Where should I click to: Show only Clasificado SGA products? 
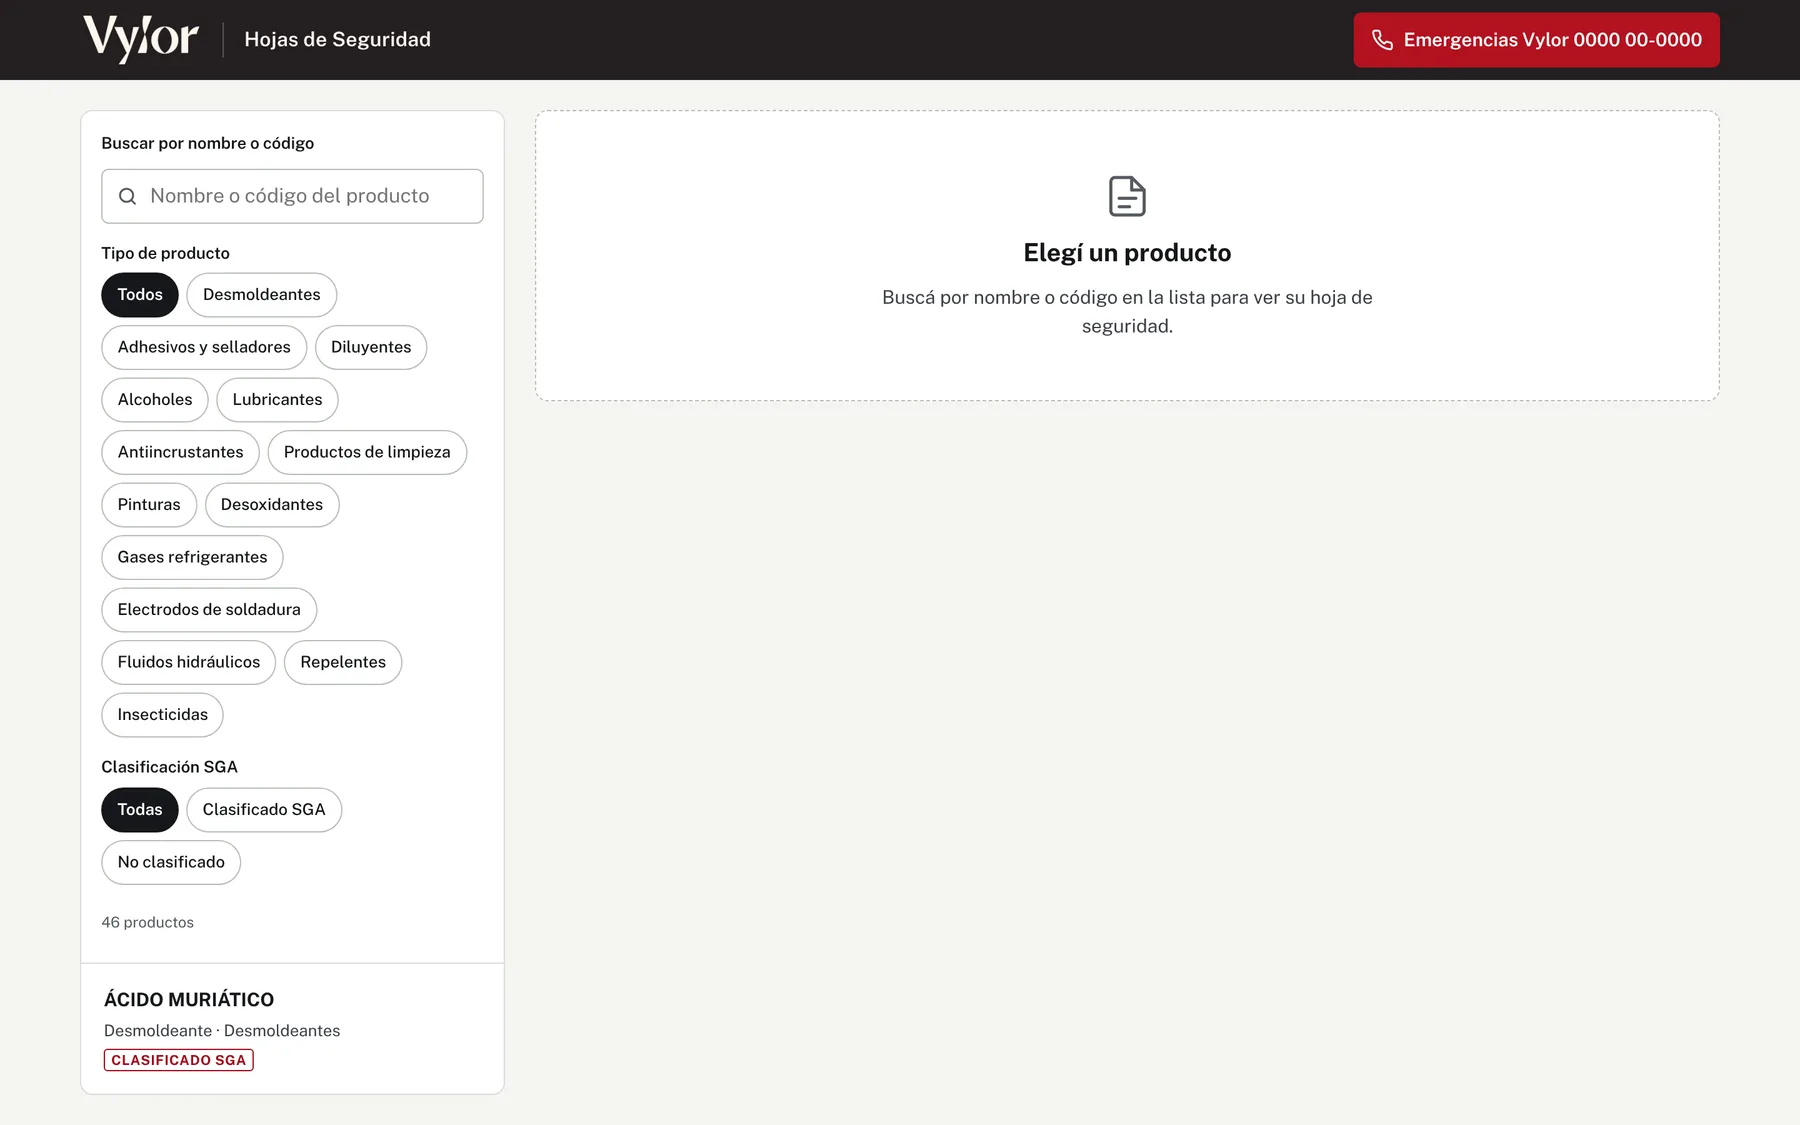pyautogui.click(x=264, y=810)
